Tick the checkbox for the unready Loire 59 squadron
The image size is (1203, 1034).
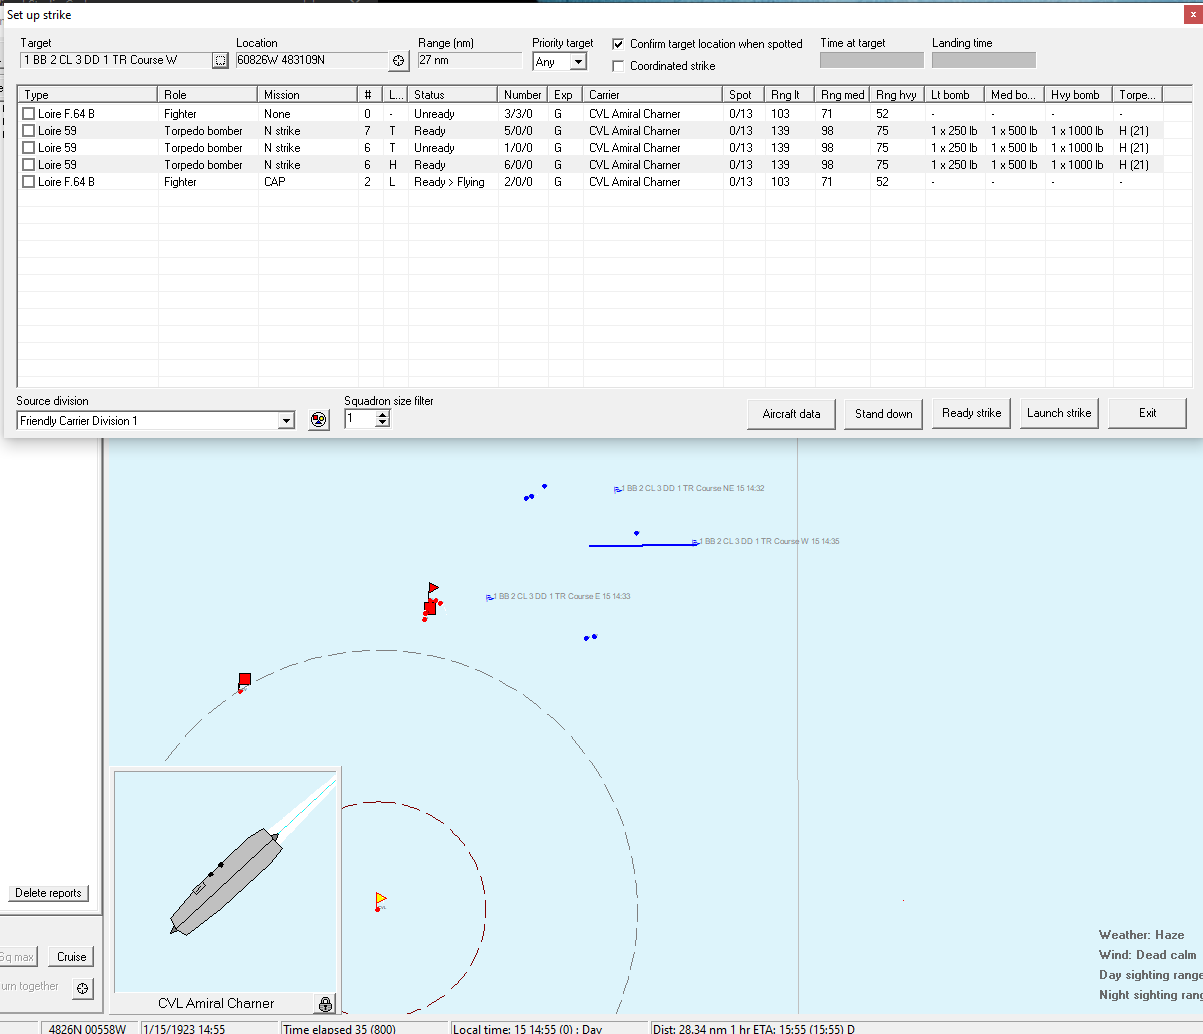(29, 148)
